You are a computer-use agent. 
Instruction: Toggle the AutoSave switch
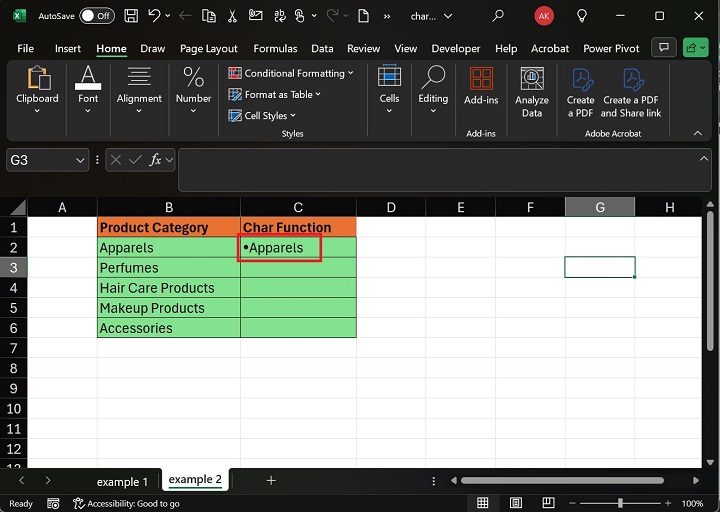(96, 16)
